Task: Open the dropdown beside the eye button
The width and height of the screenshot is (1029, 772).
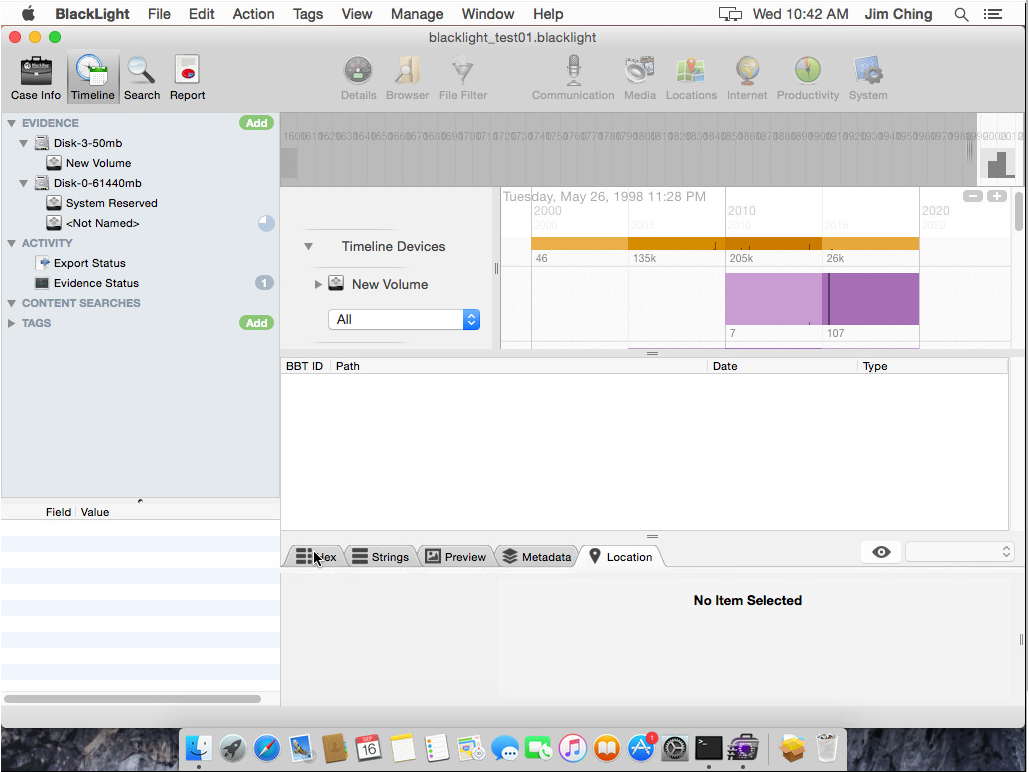Action: click(959, 552)
